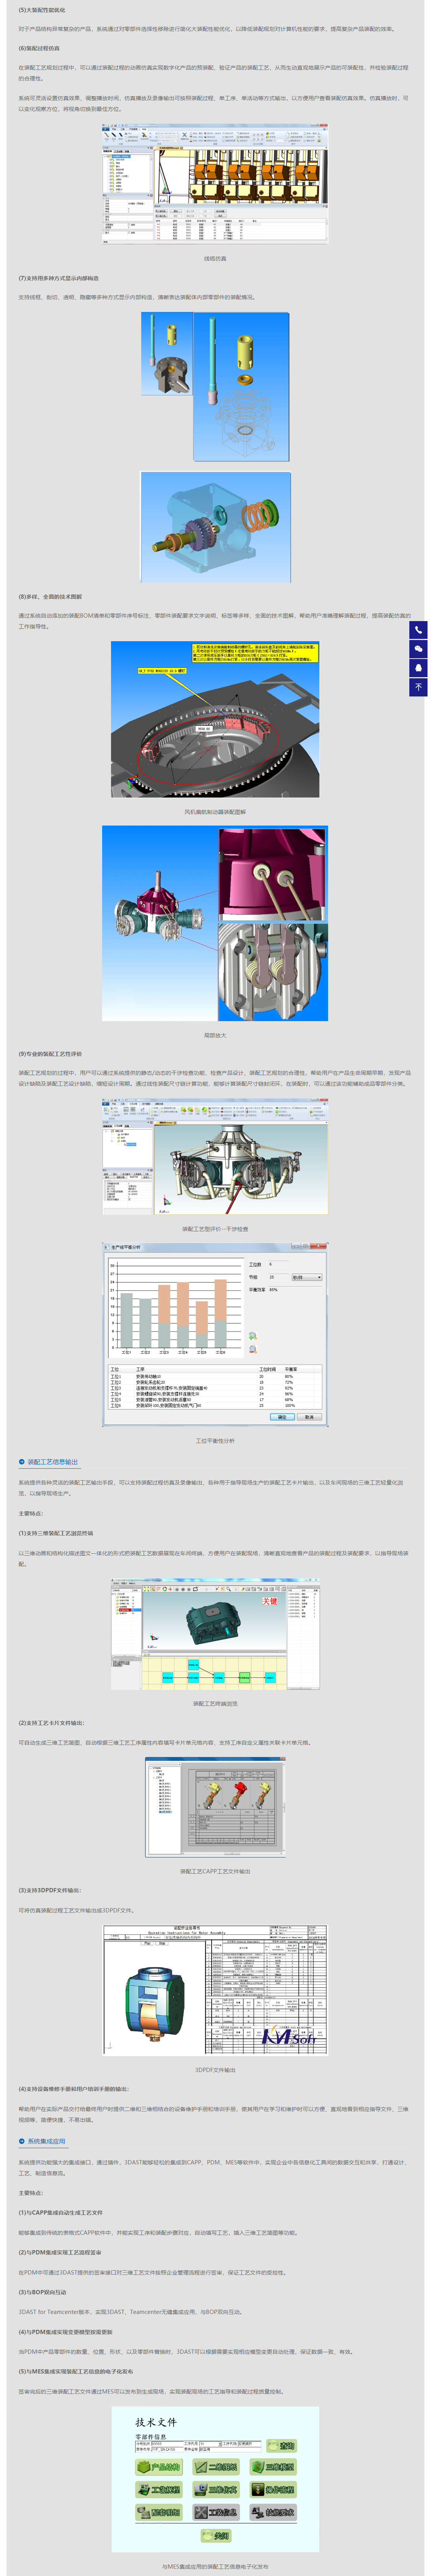Click 确定 button in line balance dialog
Viewport: 431px width, 2576px height.
pos(282,1416)
